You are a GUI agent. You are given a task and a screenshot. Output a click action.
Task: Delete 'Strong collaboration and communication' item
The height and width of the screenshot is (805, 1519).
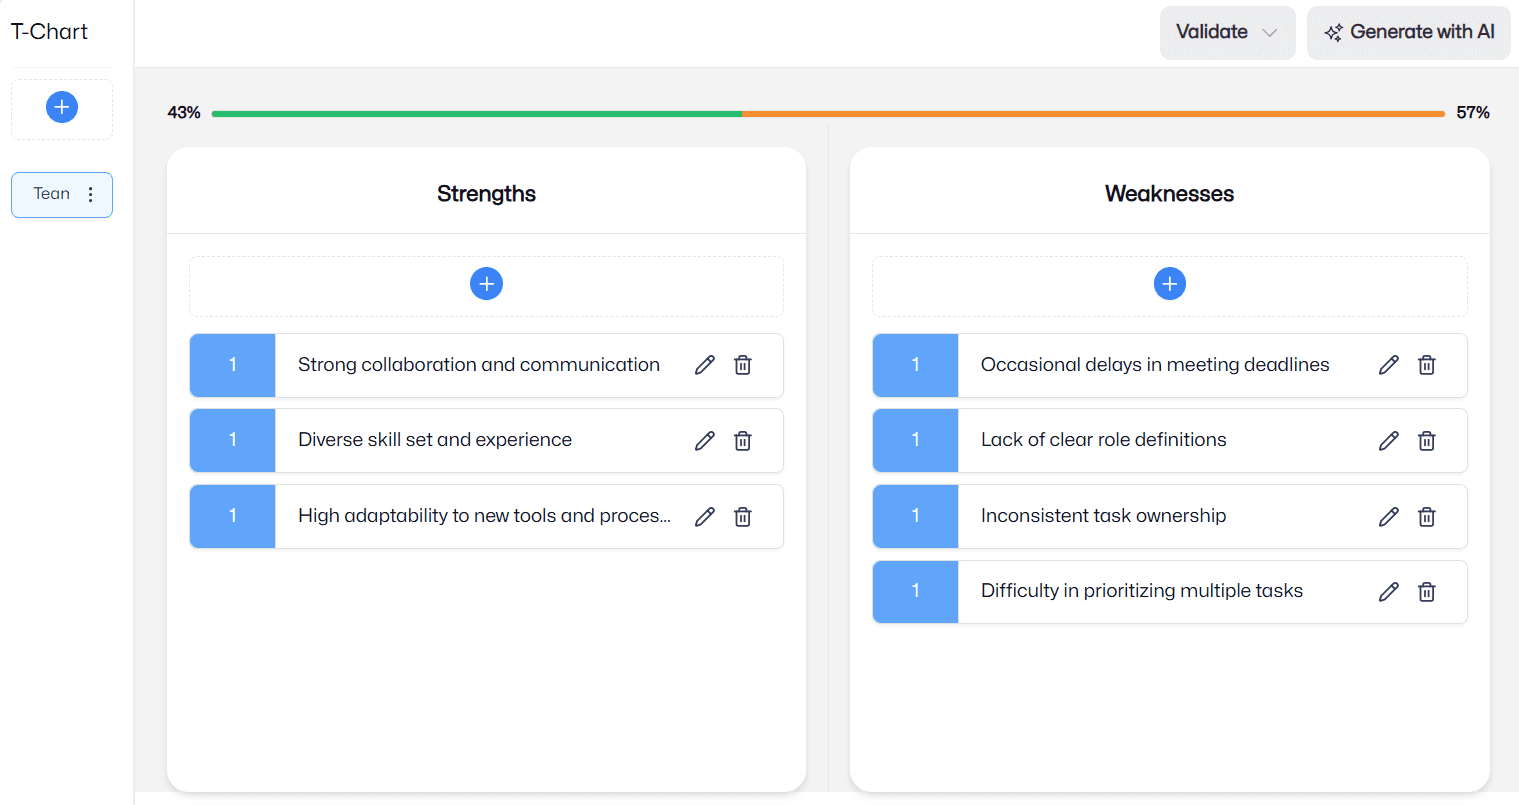click(743, 365)
